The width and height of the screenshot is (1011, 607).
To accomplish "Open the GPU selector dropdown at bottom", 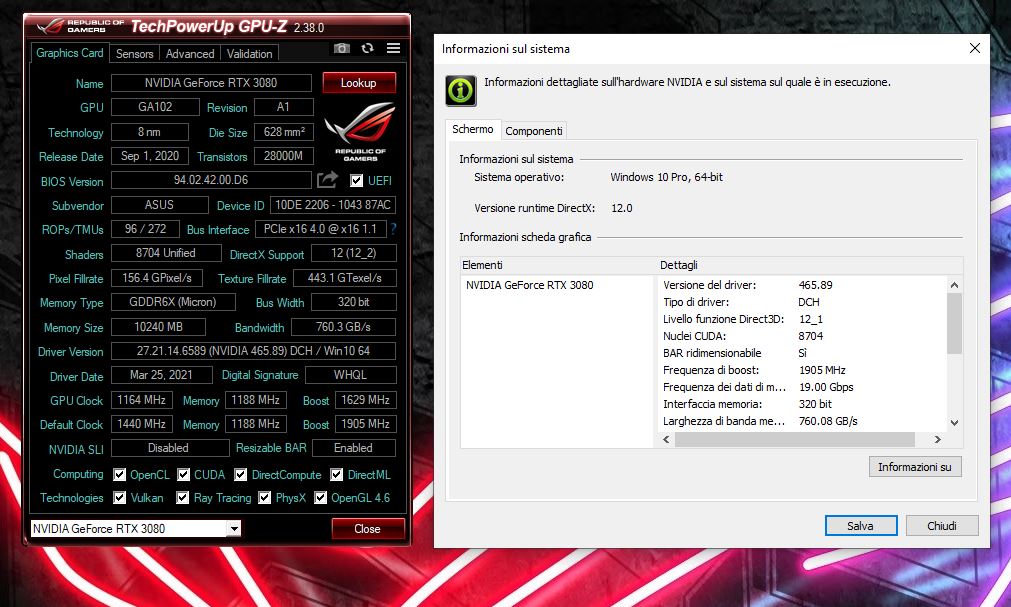I will coord(234,528).
